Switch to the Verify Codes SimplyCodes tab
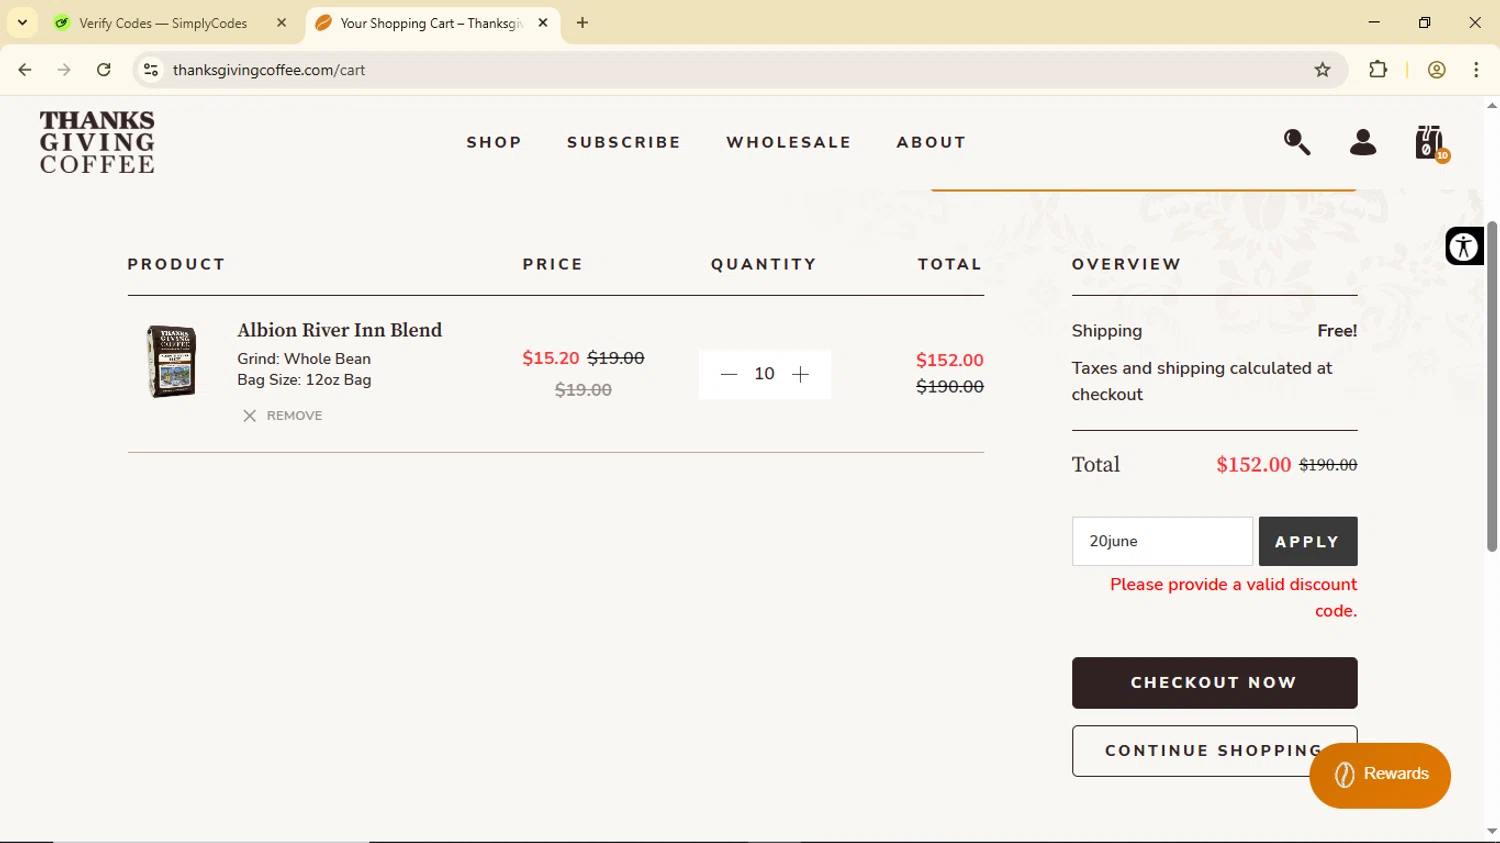This screenshot has height=843, width=1500. coord(163,23)
